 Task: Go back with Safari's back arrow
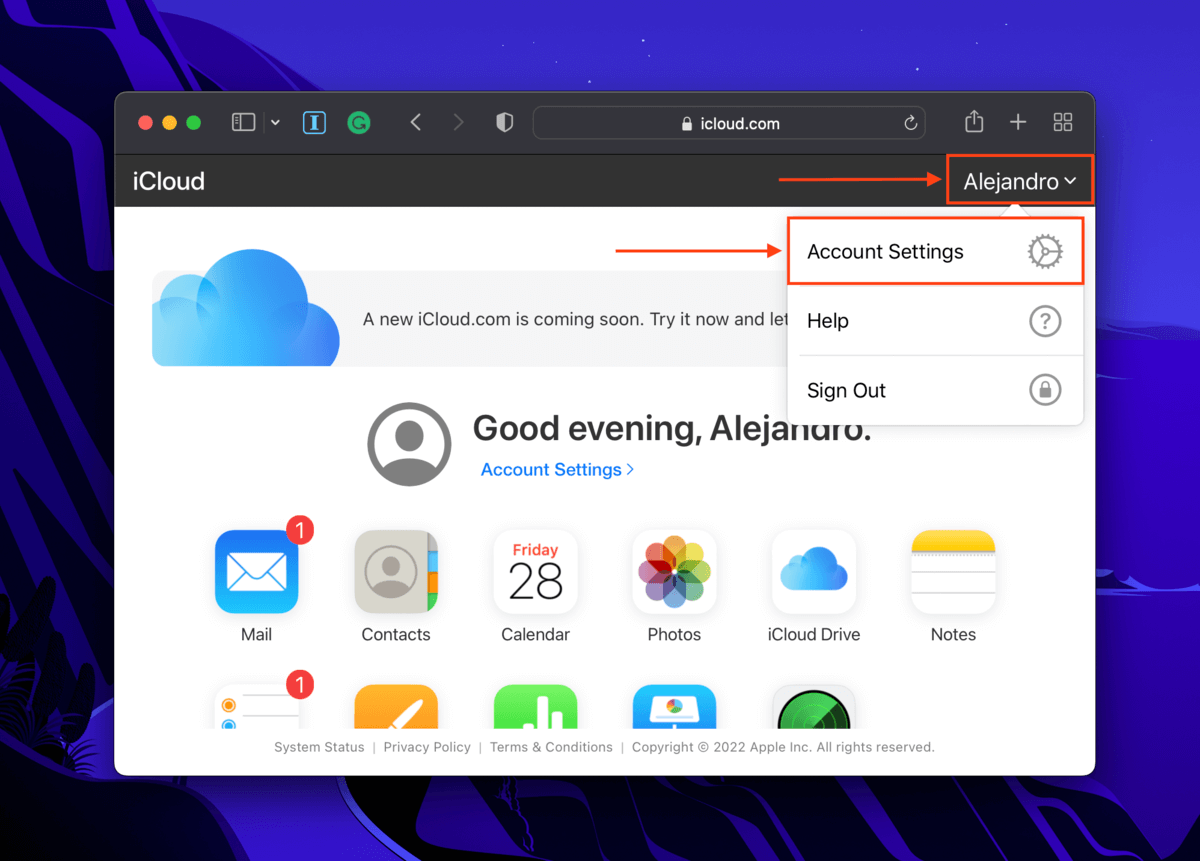pos(416,123)
